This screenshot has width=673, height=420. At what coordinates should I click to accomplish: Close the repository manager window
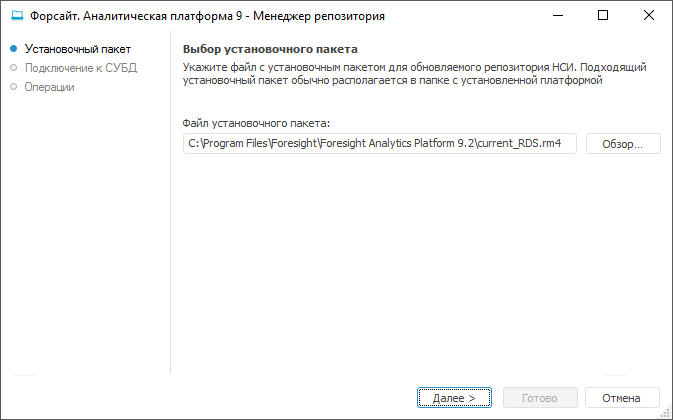coord(649,16)
